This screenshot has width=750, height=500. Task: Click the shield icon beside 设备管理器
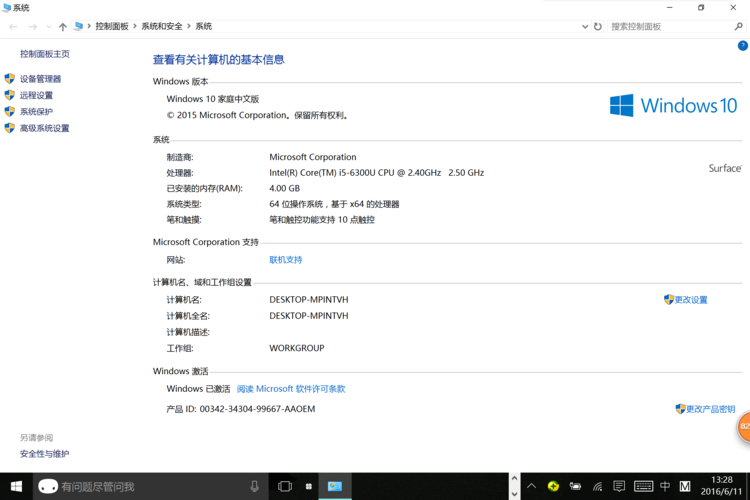point(10,78)
